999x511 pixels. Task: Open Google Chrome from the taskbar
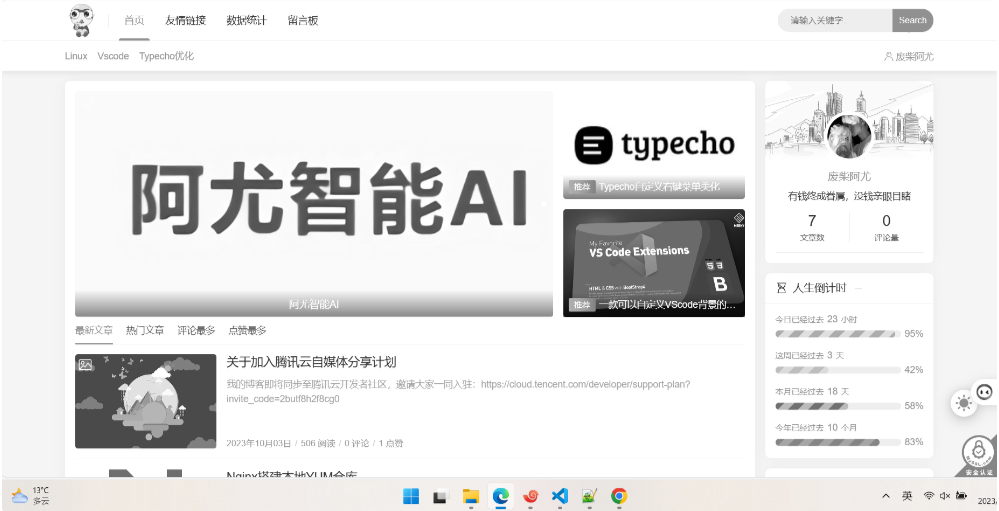(x=619, y=496)
